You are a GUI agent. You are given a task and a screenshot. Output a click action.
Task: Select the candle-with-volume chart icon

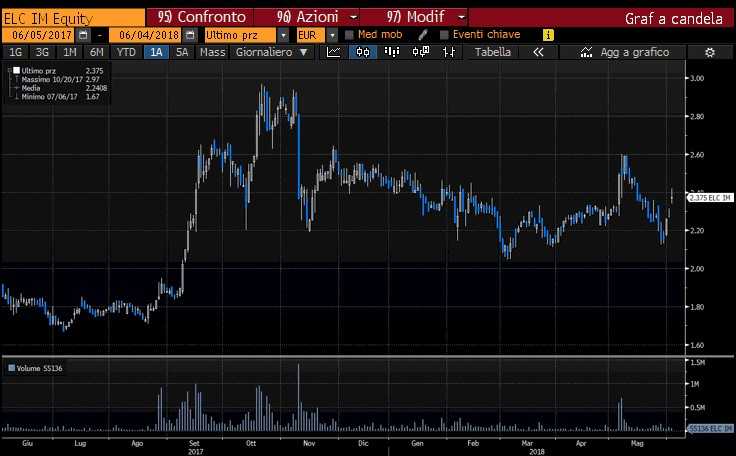[421, 52]
